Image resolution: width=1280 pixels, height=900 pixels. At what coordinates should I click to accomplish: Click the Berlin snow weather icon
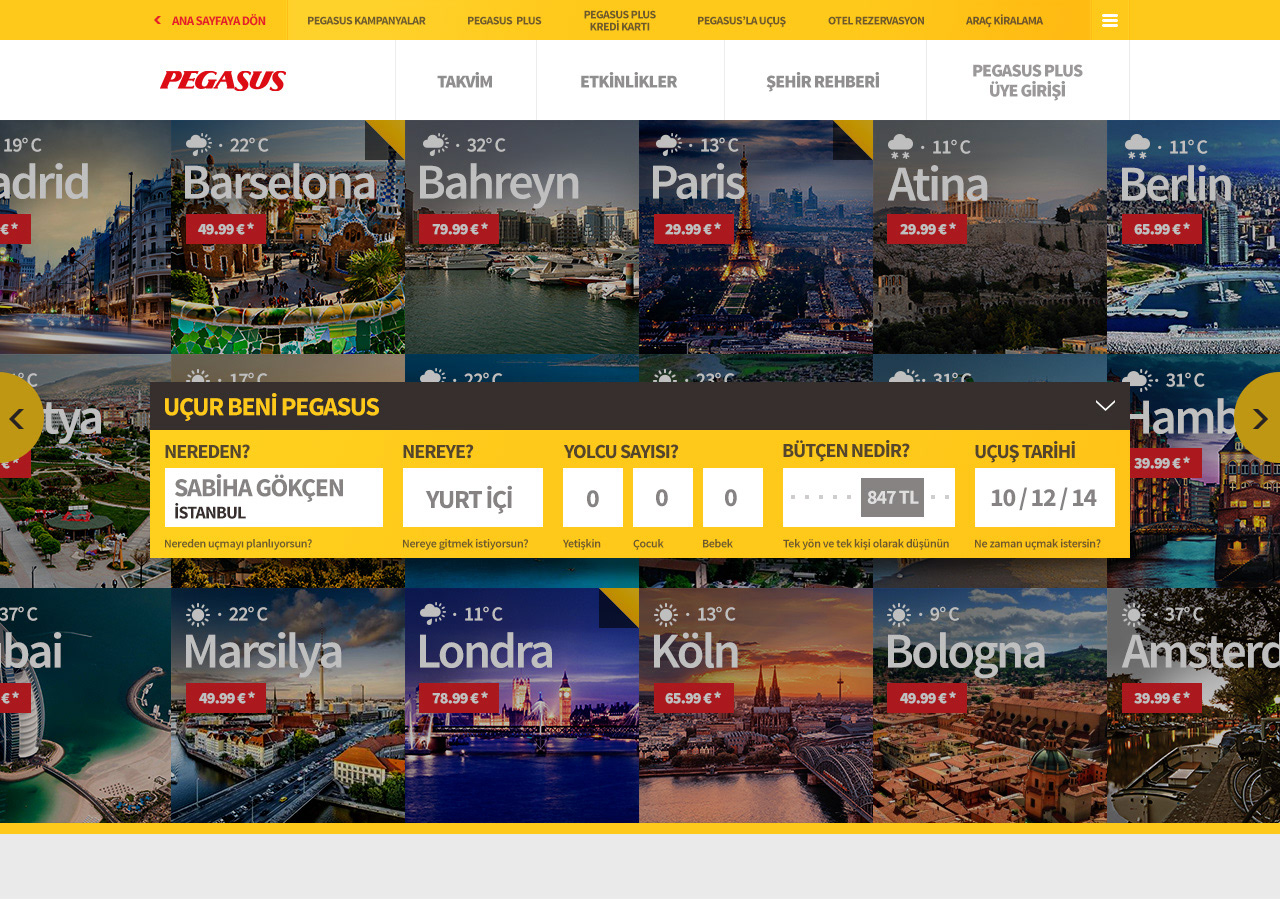point(1137,146)
